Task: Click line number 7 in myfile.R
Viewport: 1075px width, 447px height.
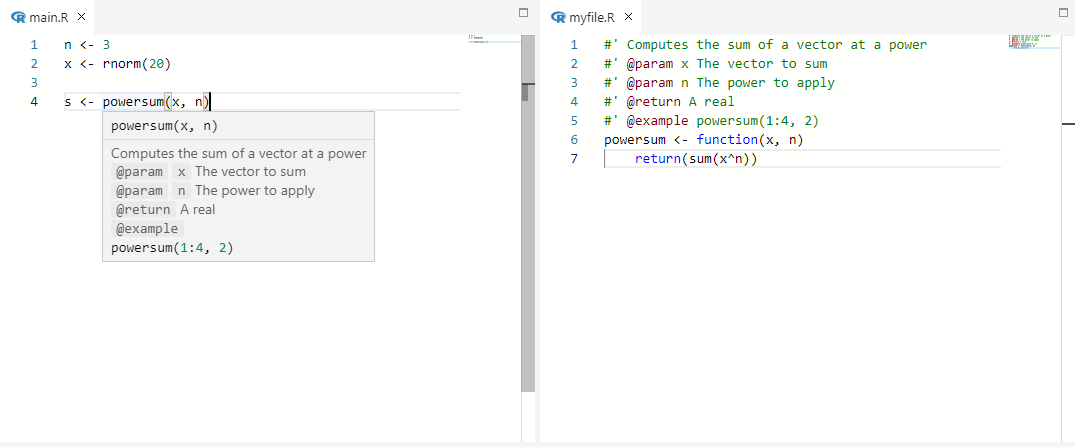Action: click(574, 159)
